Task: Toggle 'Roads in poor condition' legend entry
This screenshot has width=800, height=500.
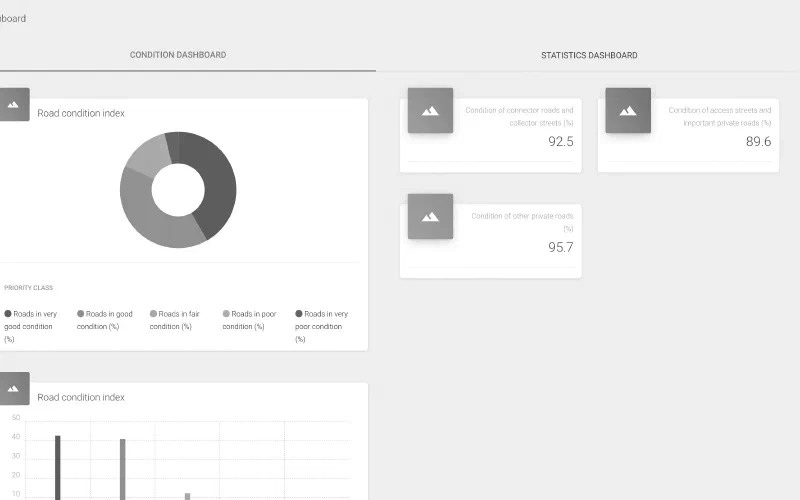Action: coord(249,320)
